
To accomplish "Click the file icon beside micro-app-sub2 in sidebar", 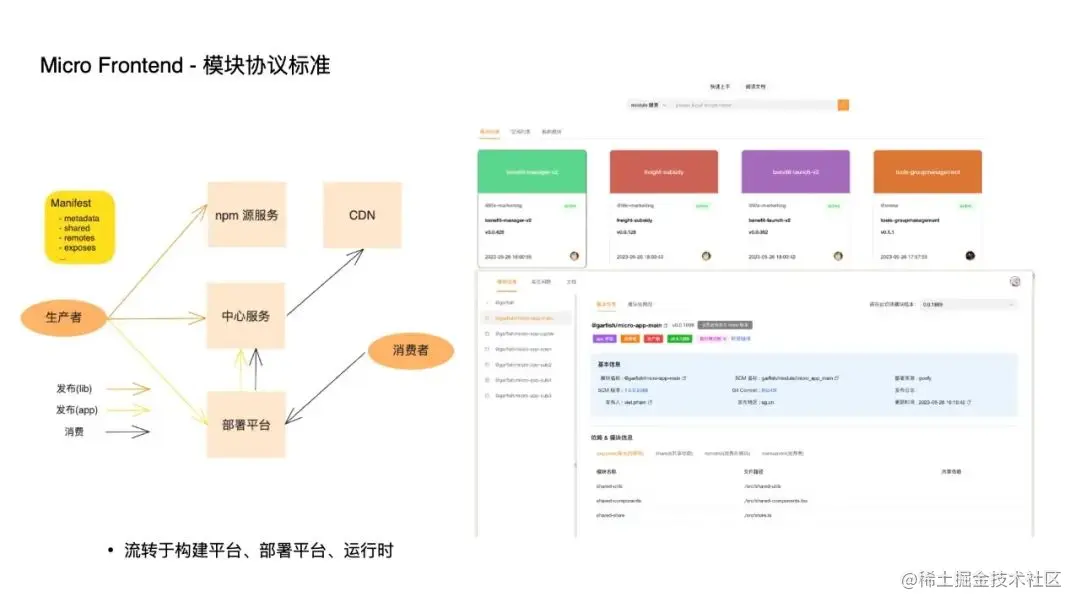I will click(487, 366).
